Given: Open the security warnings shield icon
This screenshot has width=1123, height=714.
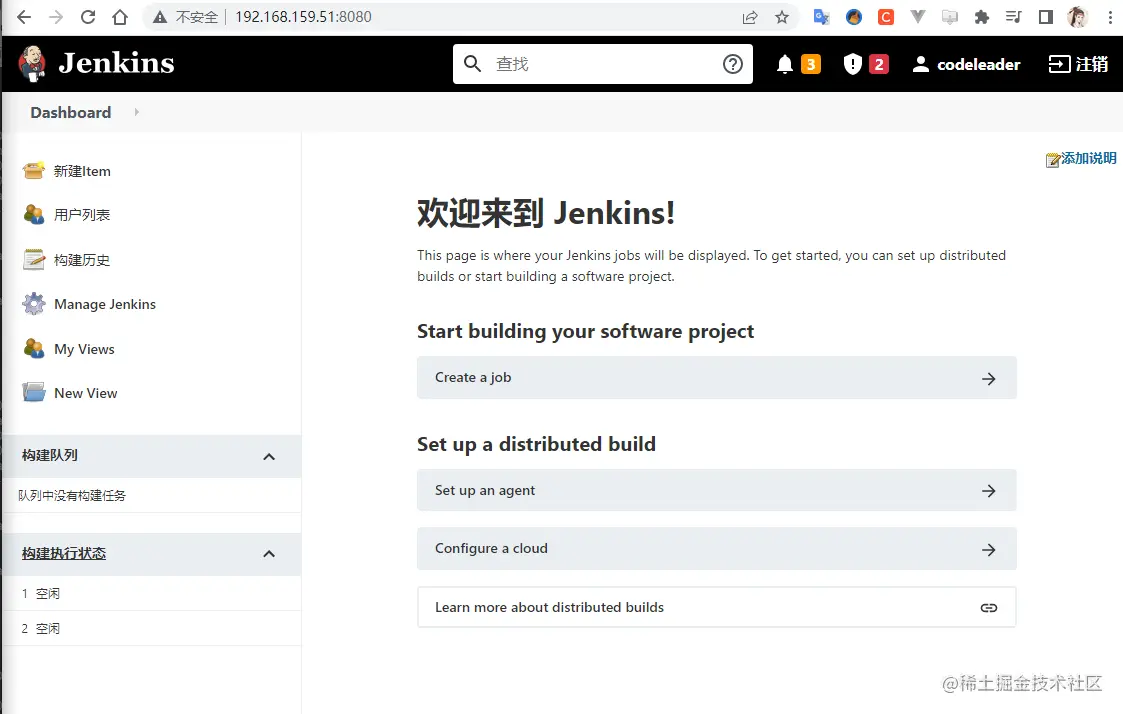Looking at the screenshot, I should tap(852, 64).
